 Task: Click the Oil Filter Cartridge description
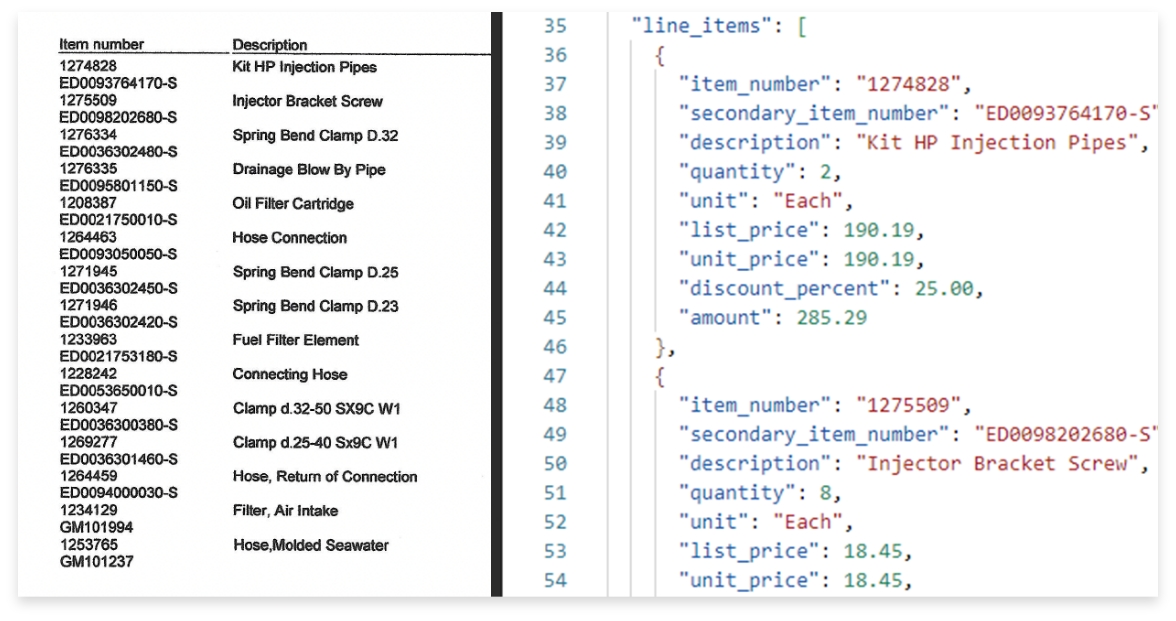[292, 204]
